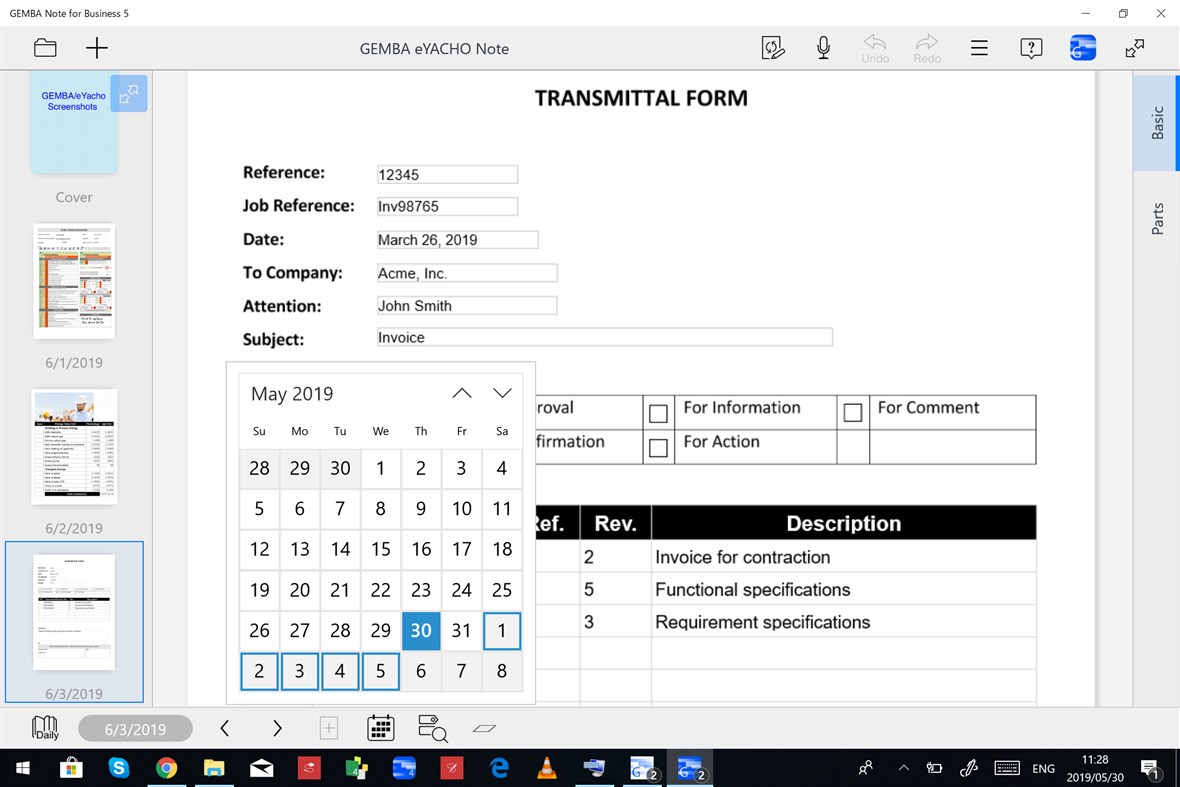Open the tag search icon
The image size is (1180, 787).
(431, 728)
